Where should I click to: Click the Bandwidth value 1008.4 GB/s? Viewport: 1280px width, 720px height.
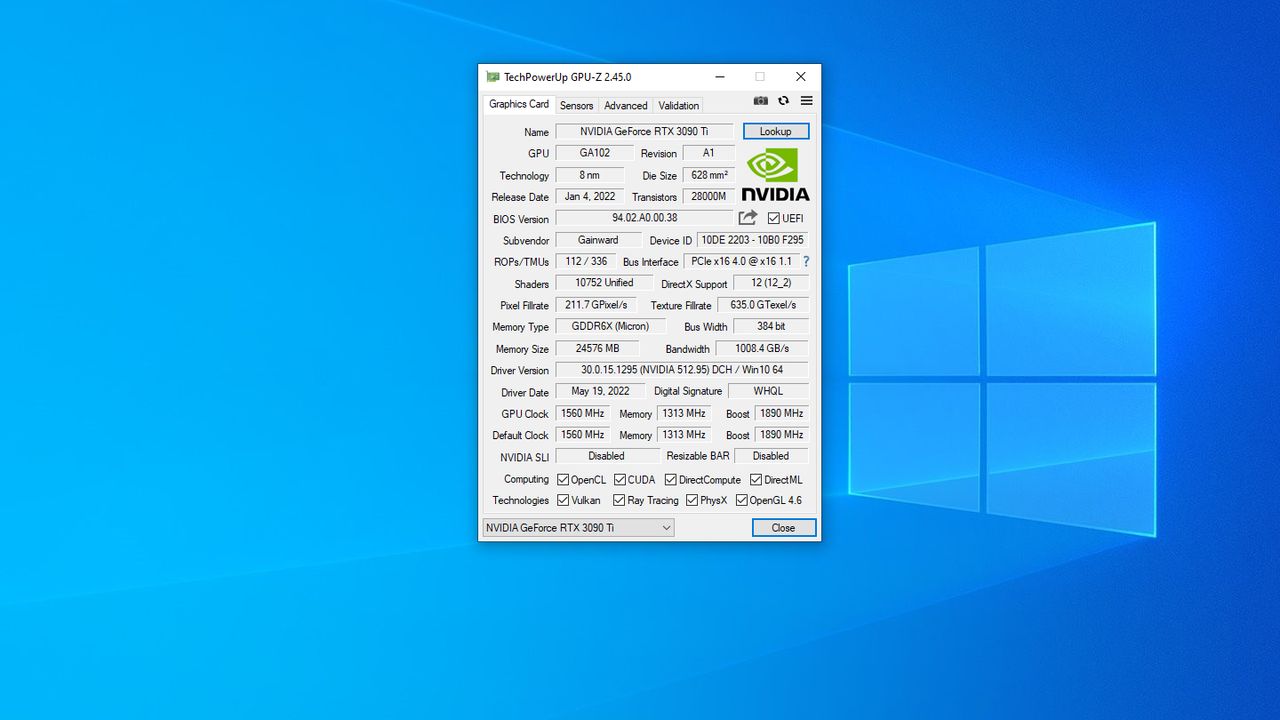762,348
